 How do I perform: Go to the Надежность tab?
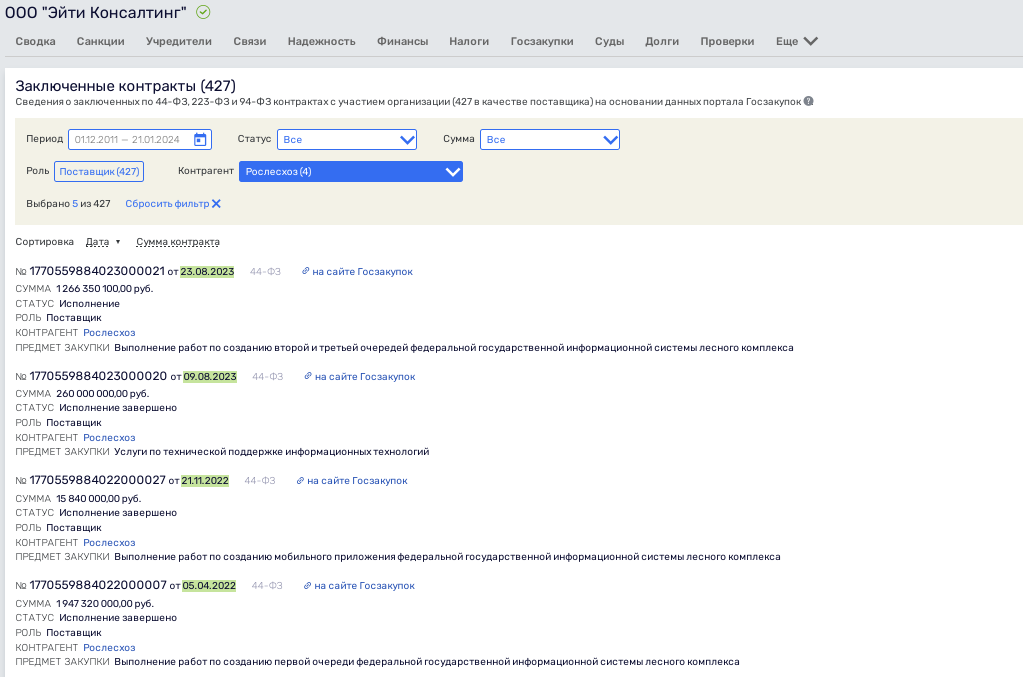322,41
